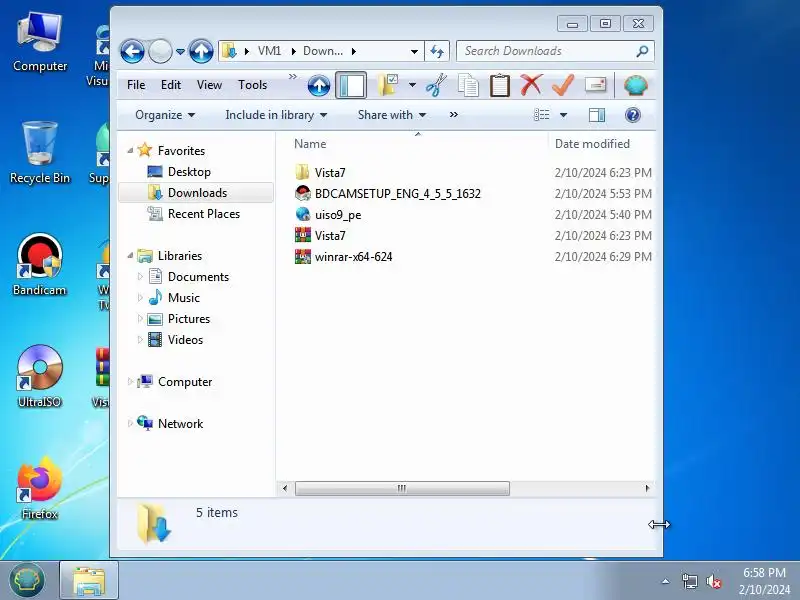
Task: Select Computer in the navigation pane
Action: click(185, 382)
